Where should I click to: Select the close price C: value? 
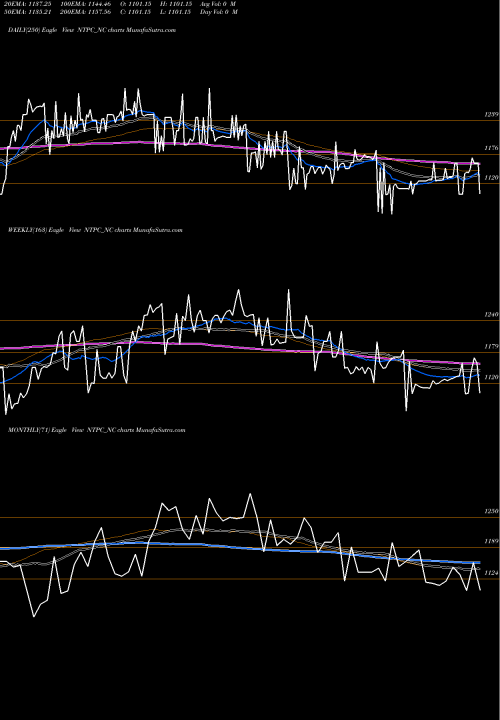point(136,12)
